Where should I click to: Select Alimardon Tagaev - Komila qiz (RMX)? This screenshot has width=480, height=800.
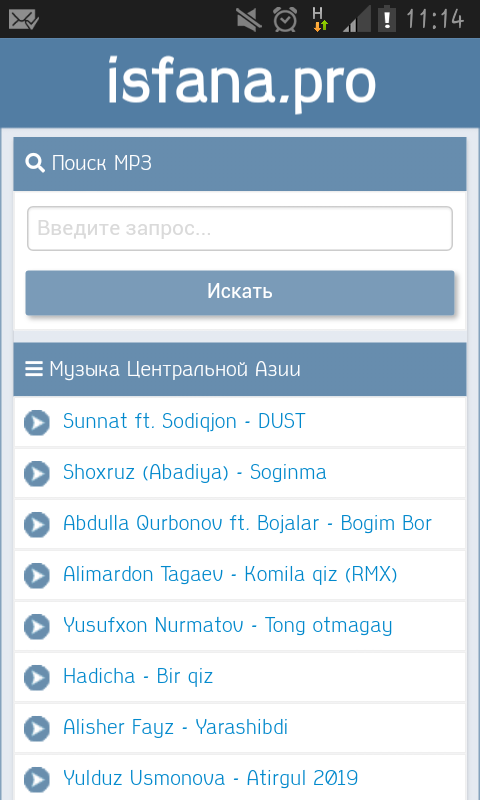coord(230,574)
